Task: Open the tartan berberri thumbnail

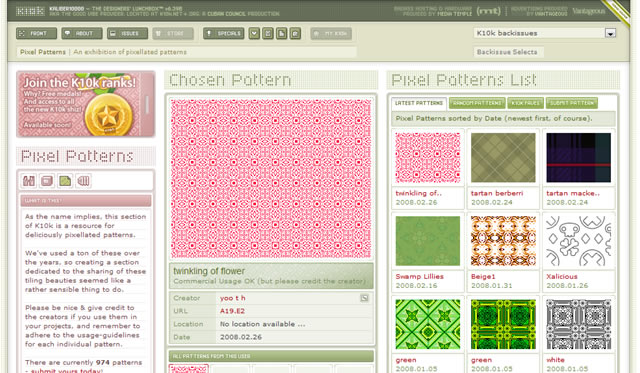Action: point(503,158)
